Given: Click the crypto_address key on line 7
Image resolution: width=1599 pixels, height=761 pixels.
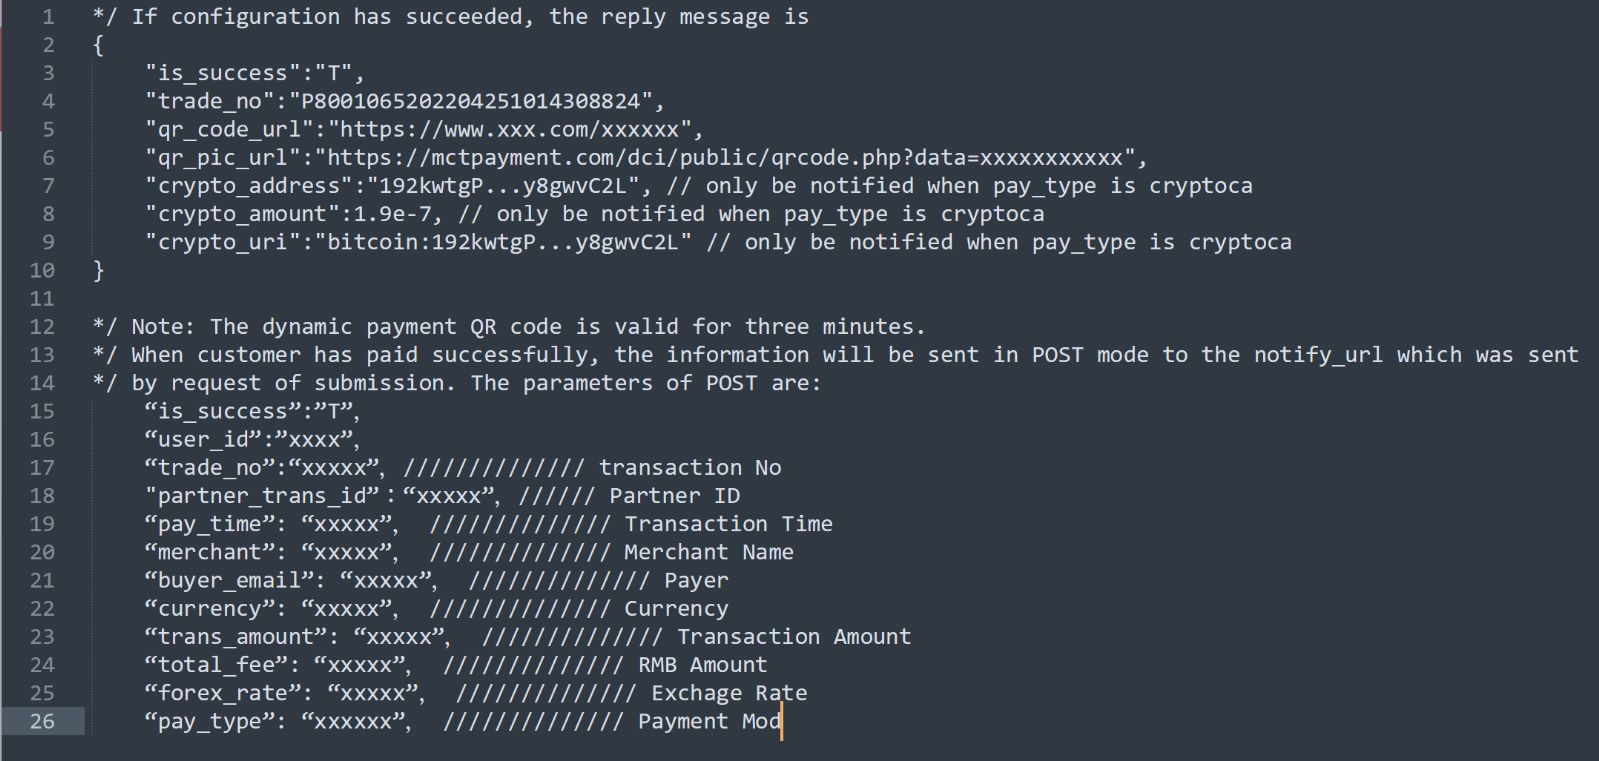Looking at the screenshot, I should [249, 186].
